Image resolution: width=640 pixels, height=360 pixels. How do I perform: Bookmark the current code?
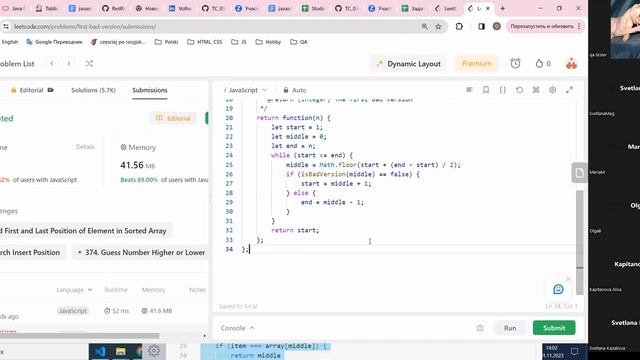(486, 90)
